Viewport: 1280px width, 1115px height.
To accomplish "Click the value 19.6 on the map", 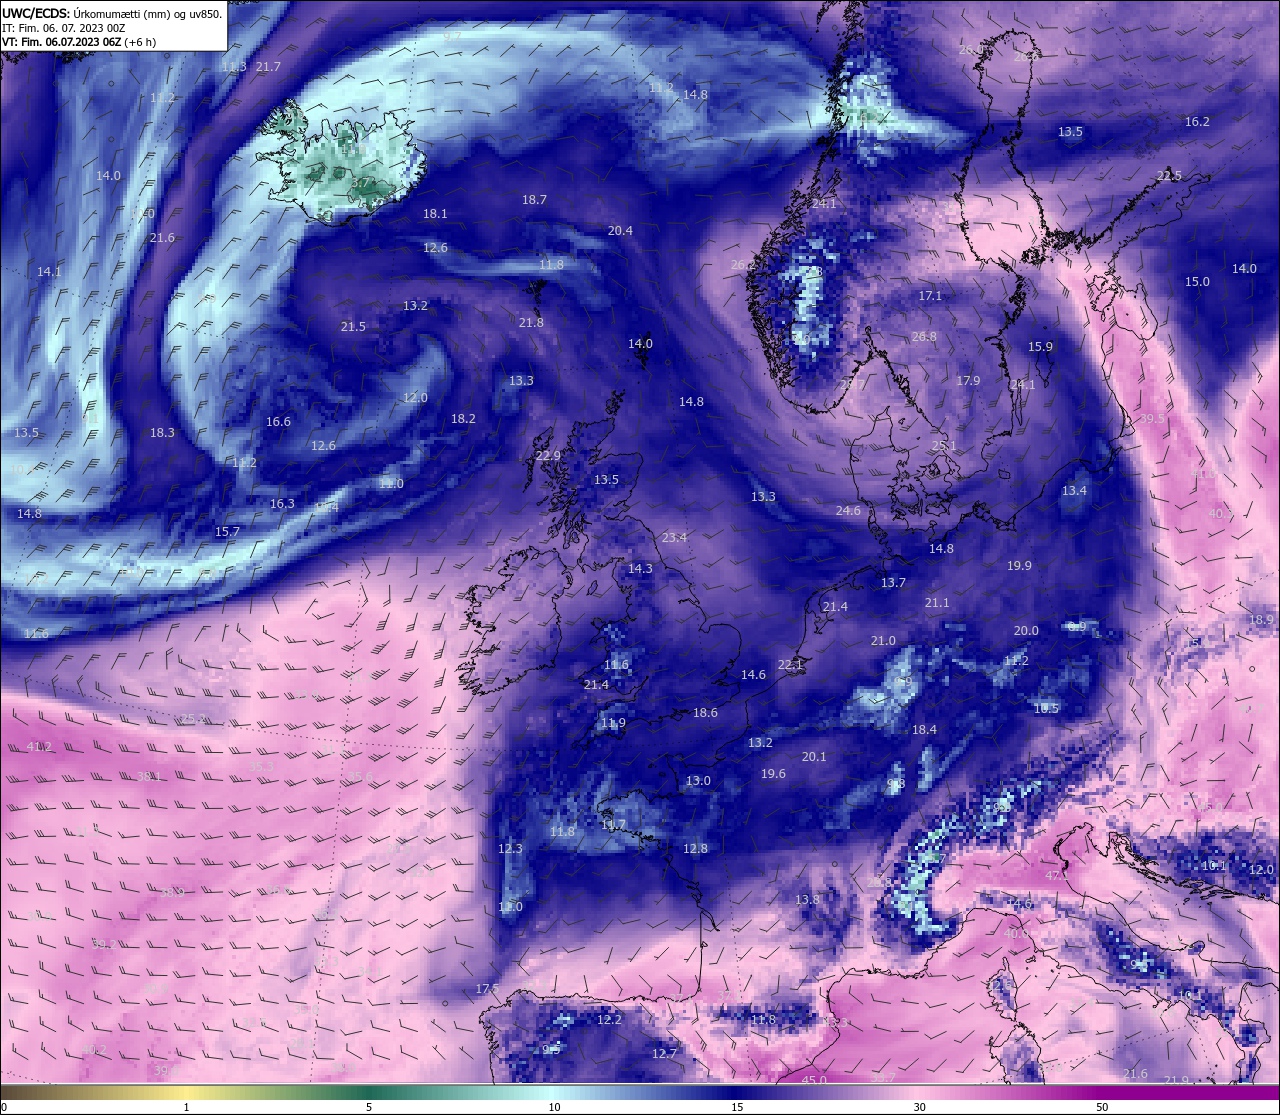I will (773, 774).
